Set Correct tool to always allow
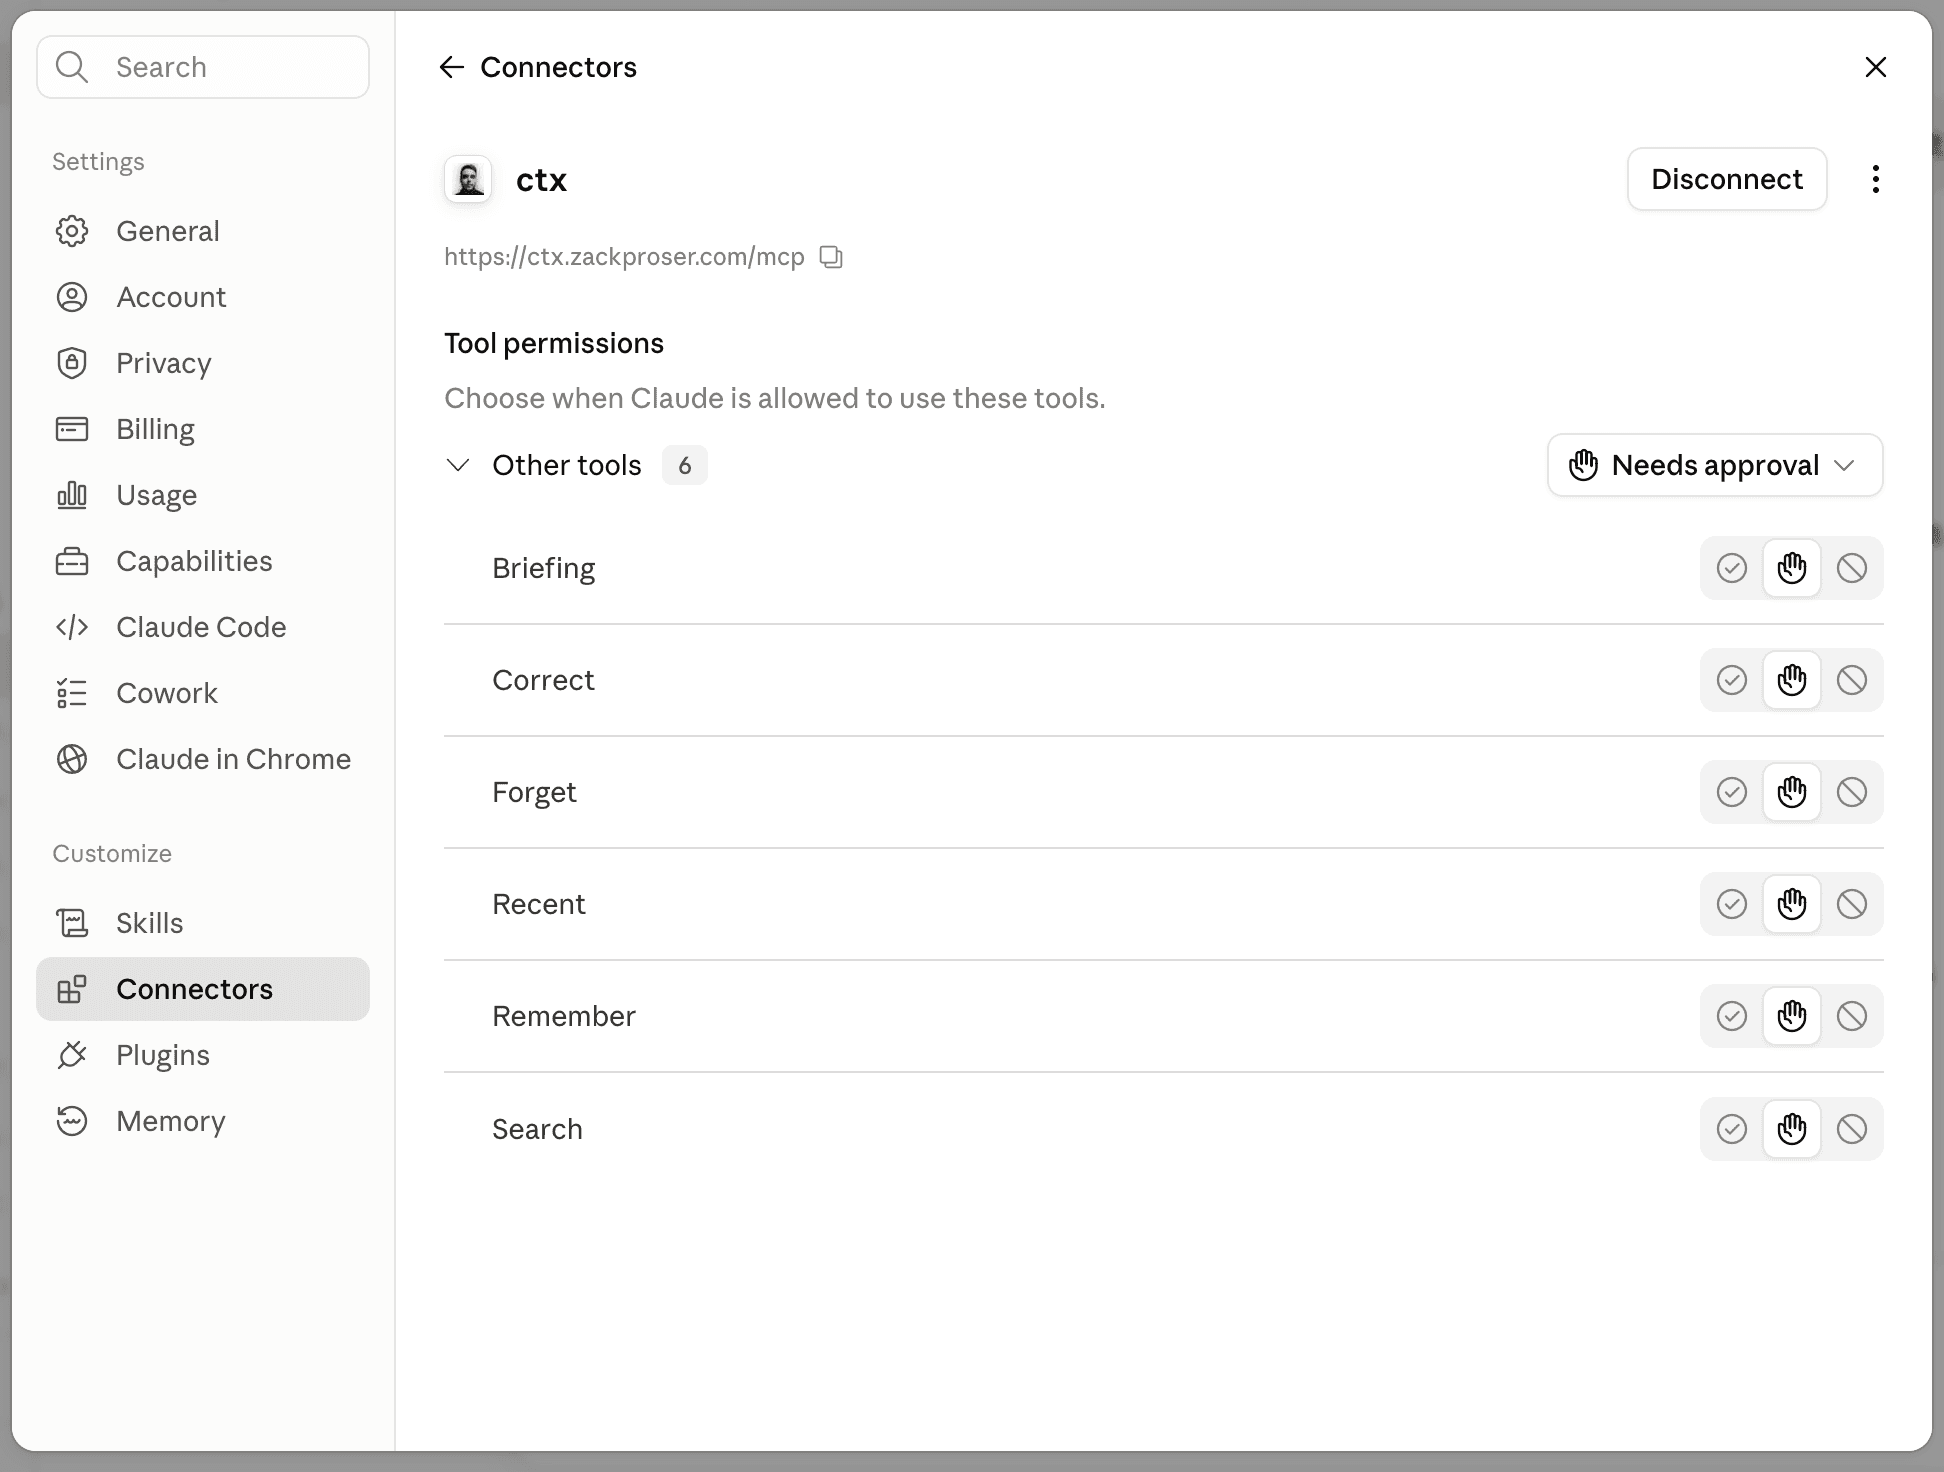1944x1472 pixels. coord(1732,680)
